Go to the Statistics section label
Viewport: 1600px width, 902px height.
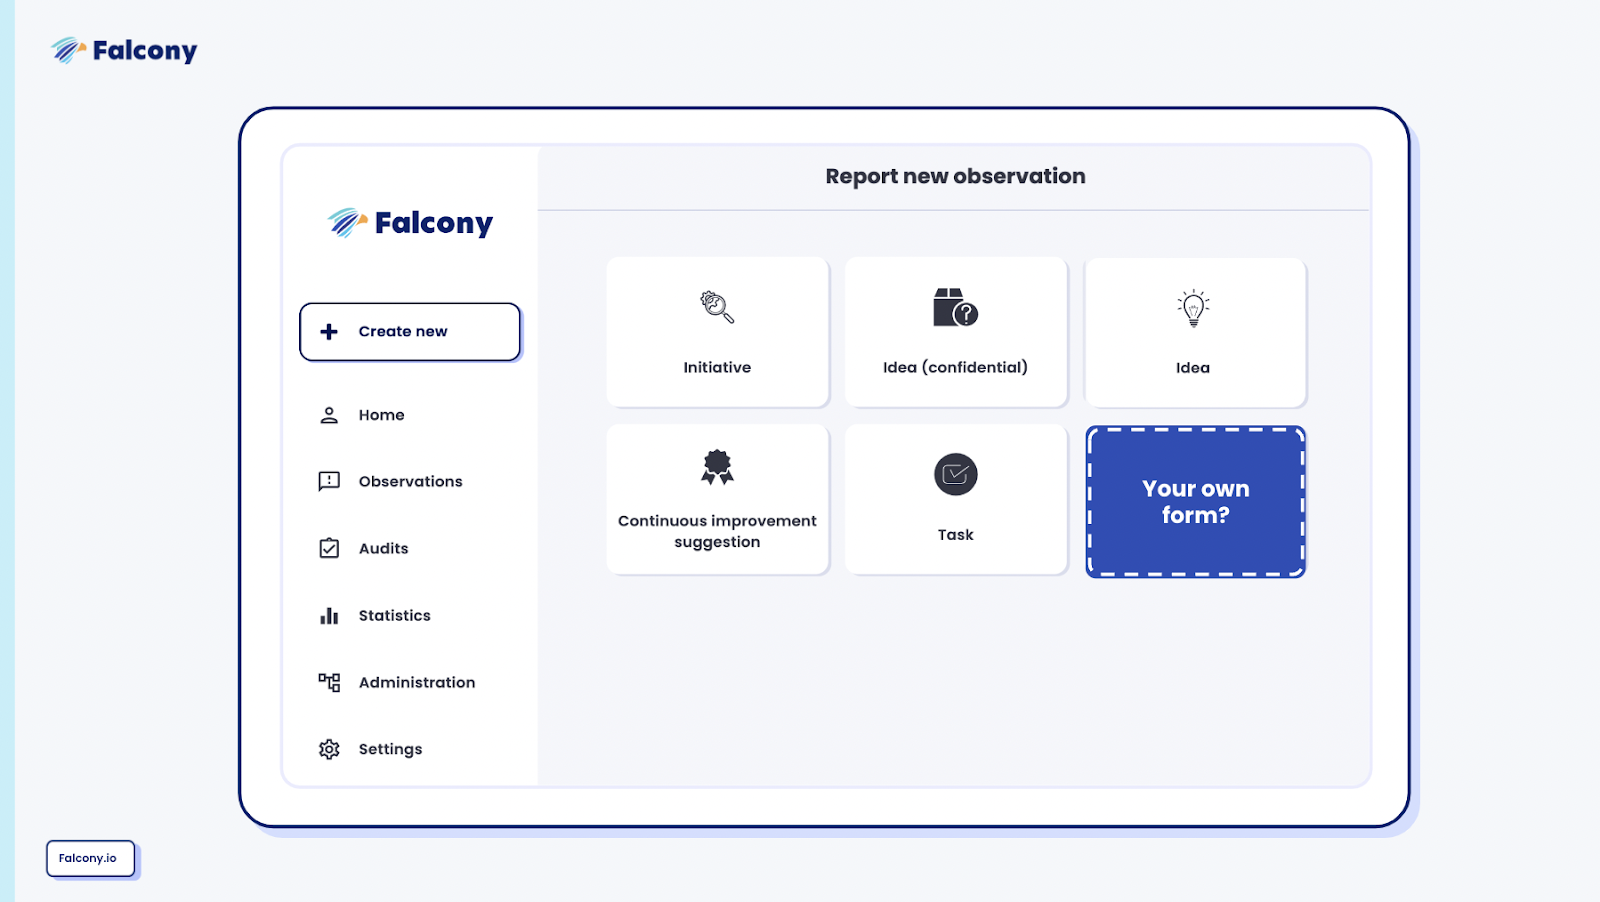pos(394,616)
